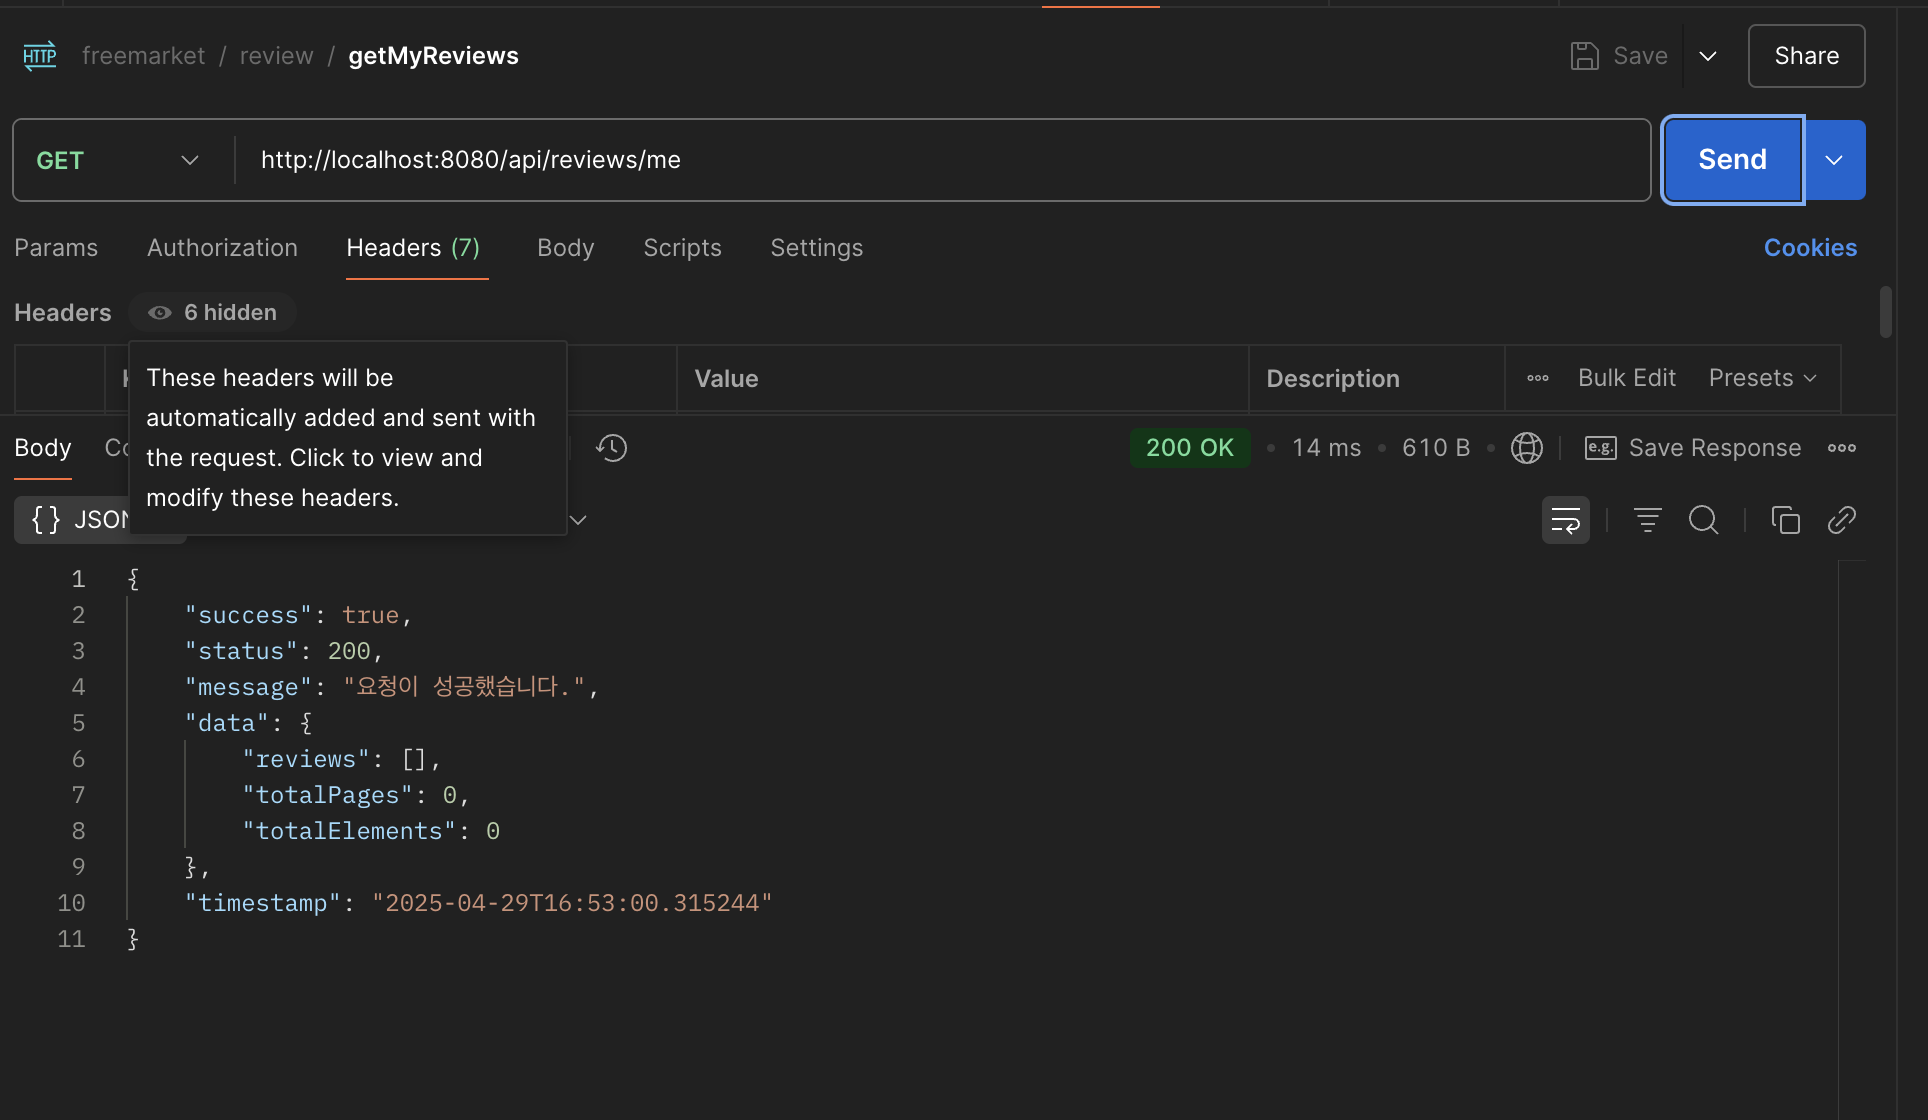Open headers table options ellipsis

(1537, 378)
